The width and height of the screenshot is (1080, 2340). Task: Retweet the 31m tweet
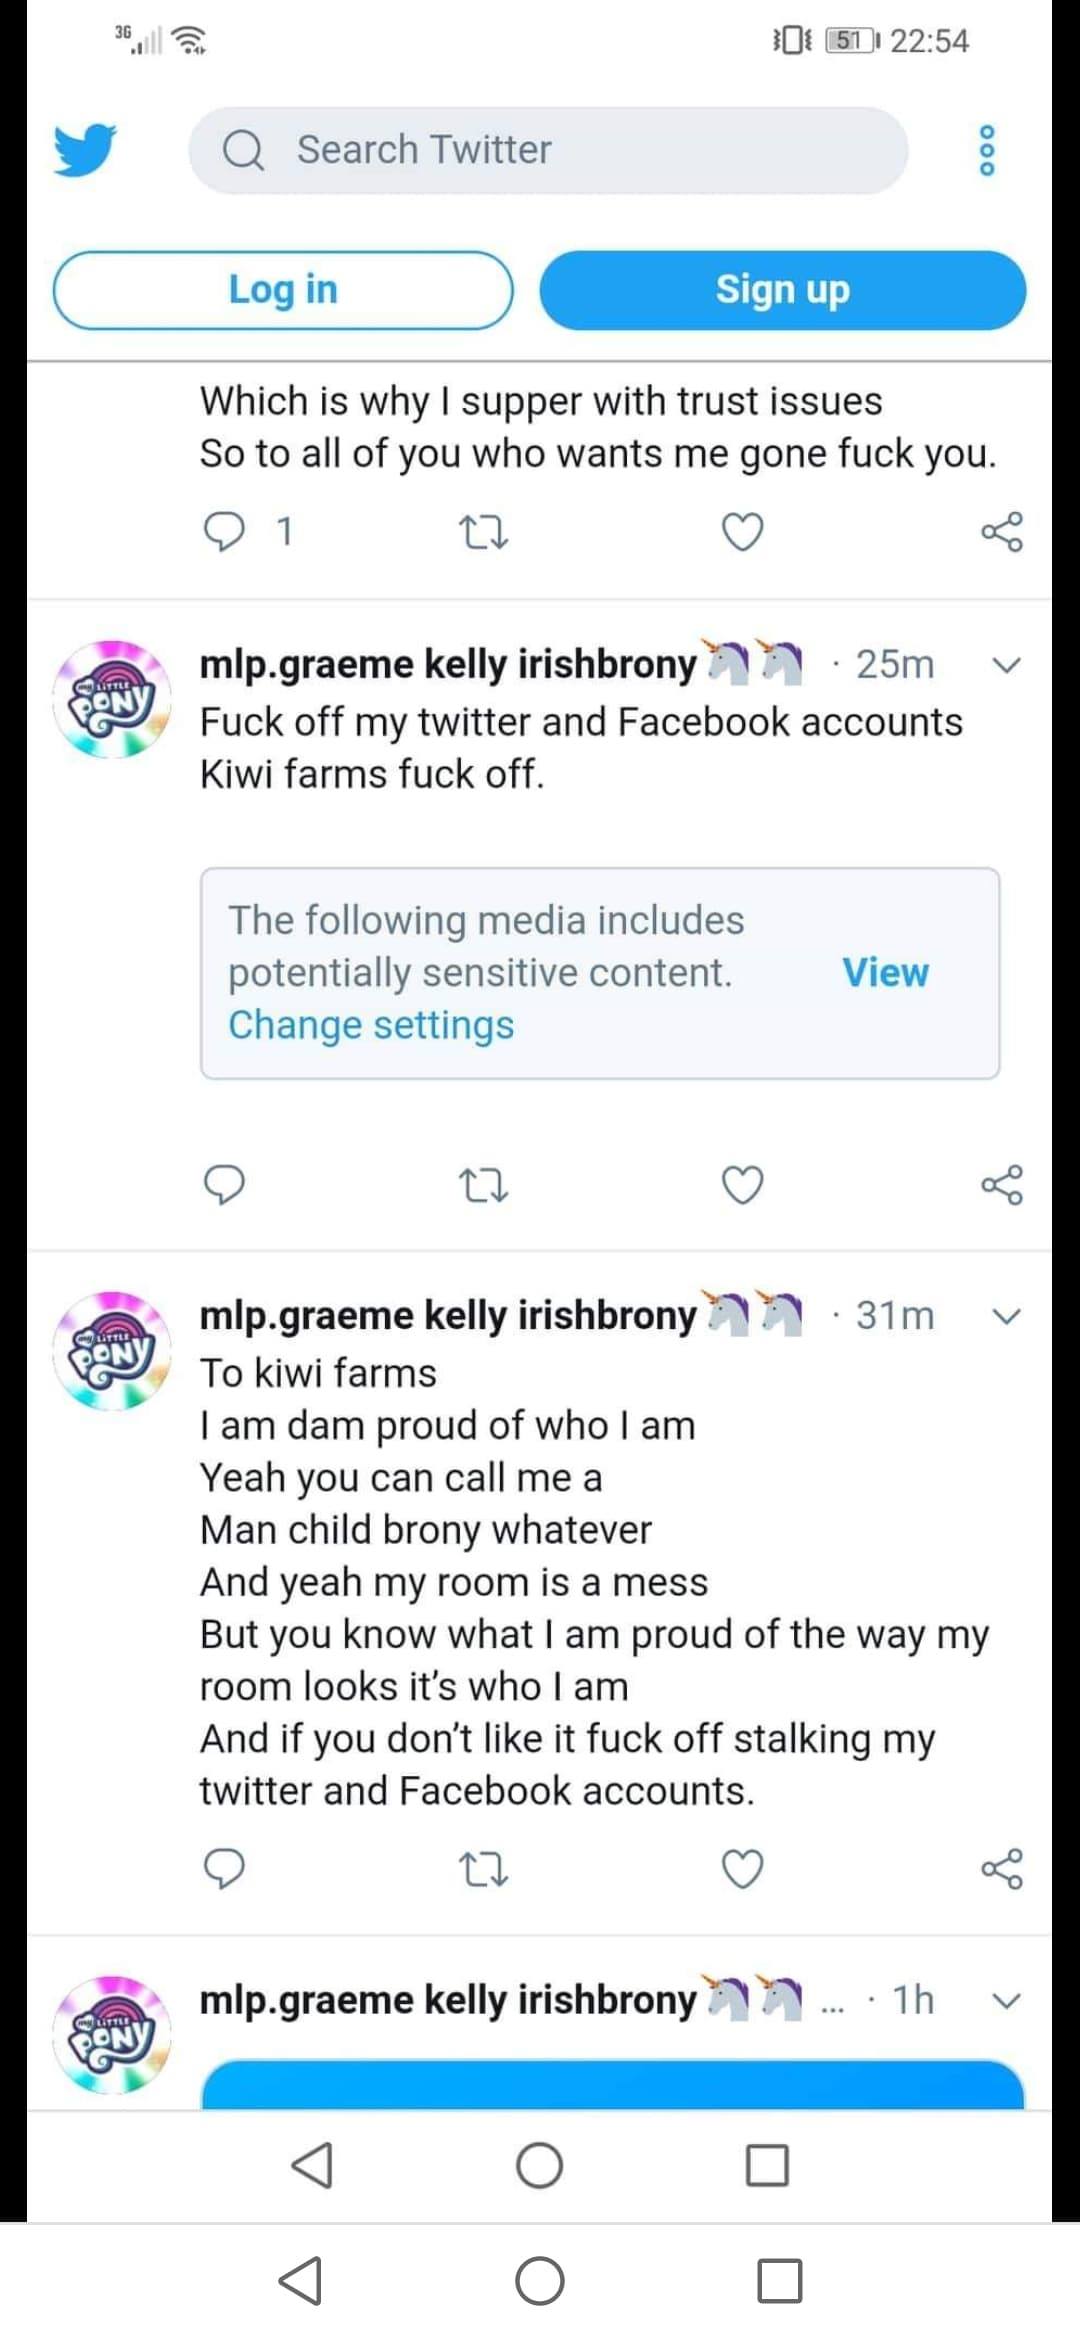(x=483, y=1868)
